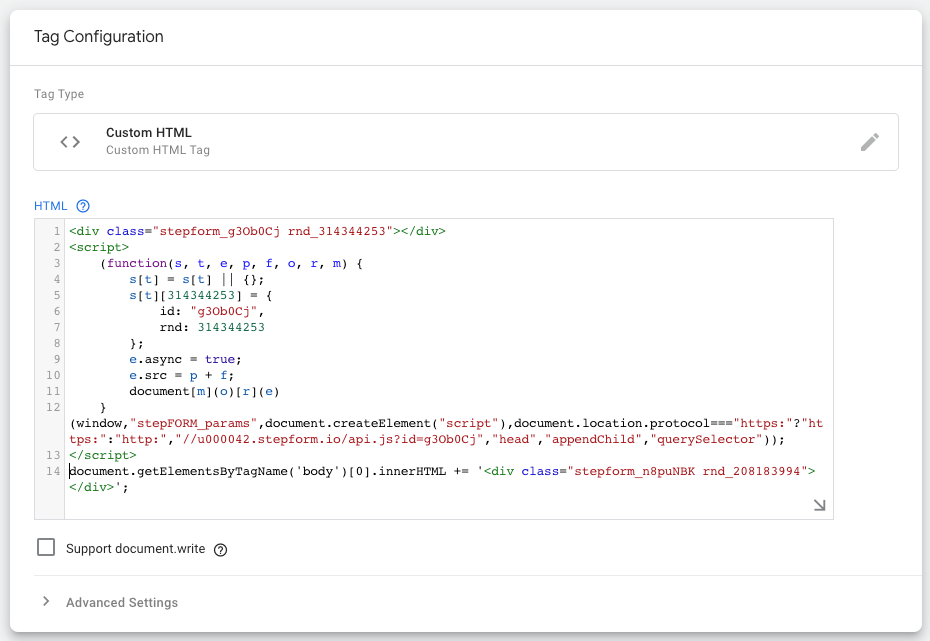Image resolution: width=930 pixels, height=641 pixels.
Task: Expand the Advanced Settings chevron
Action: coord(46,601)
